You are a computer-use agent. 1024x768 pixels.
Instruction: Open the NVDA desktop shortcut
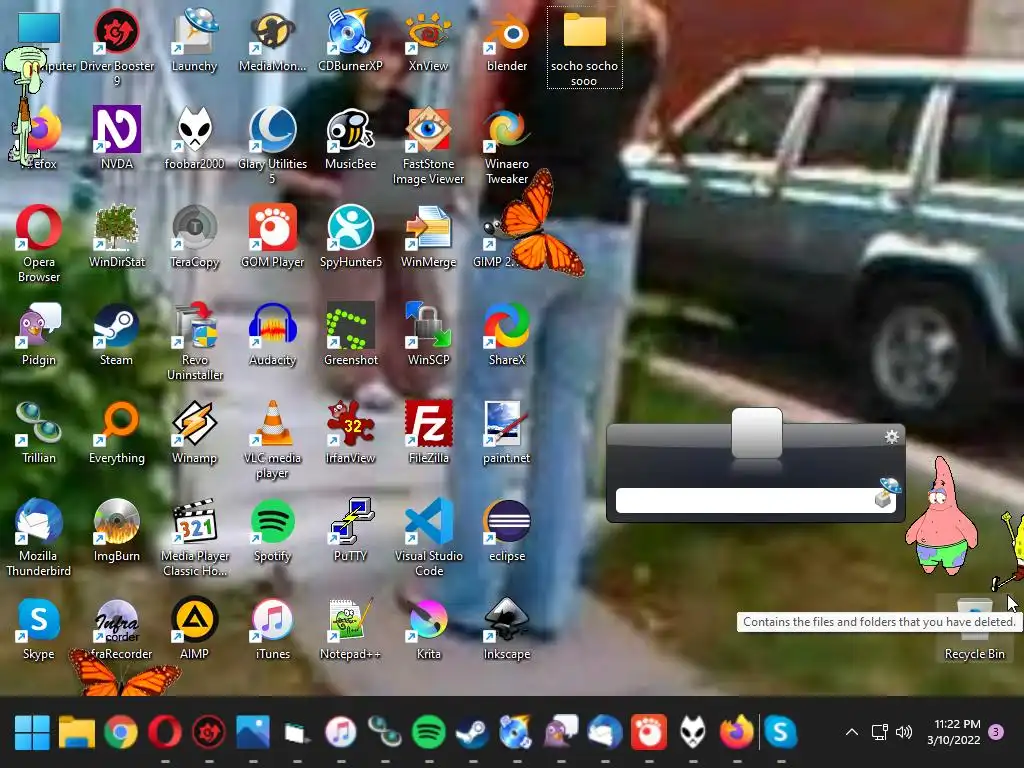pos(116,138)
